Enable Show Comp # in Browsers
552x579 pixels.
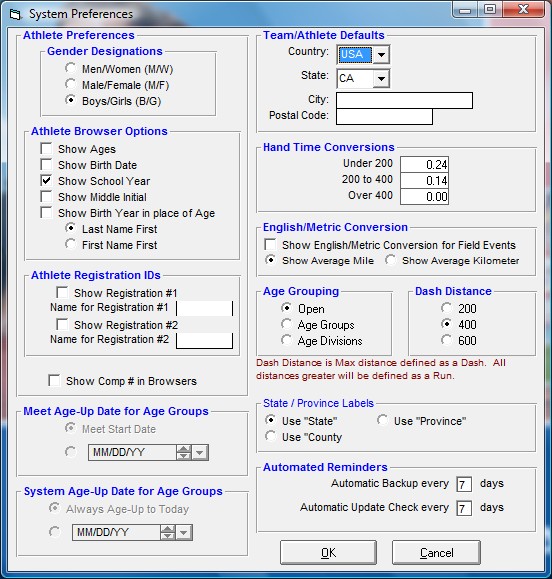point(54,380)
